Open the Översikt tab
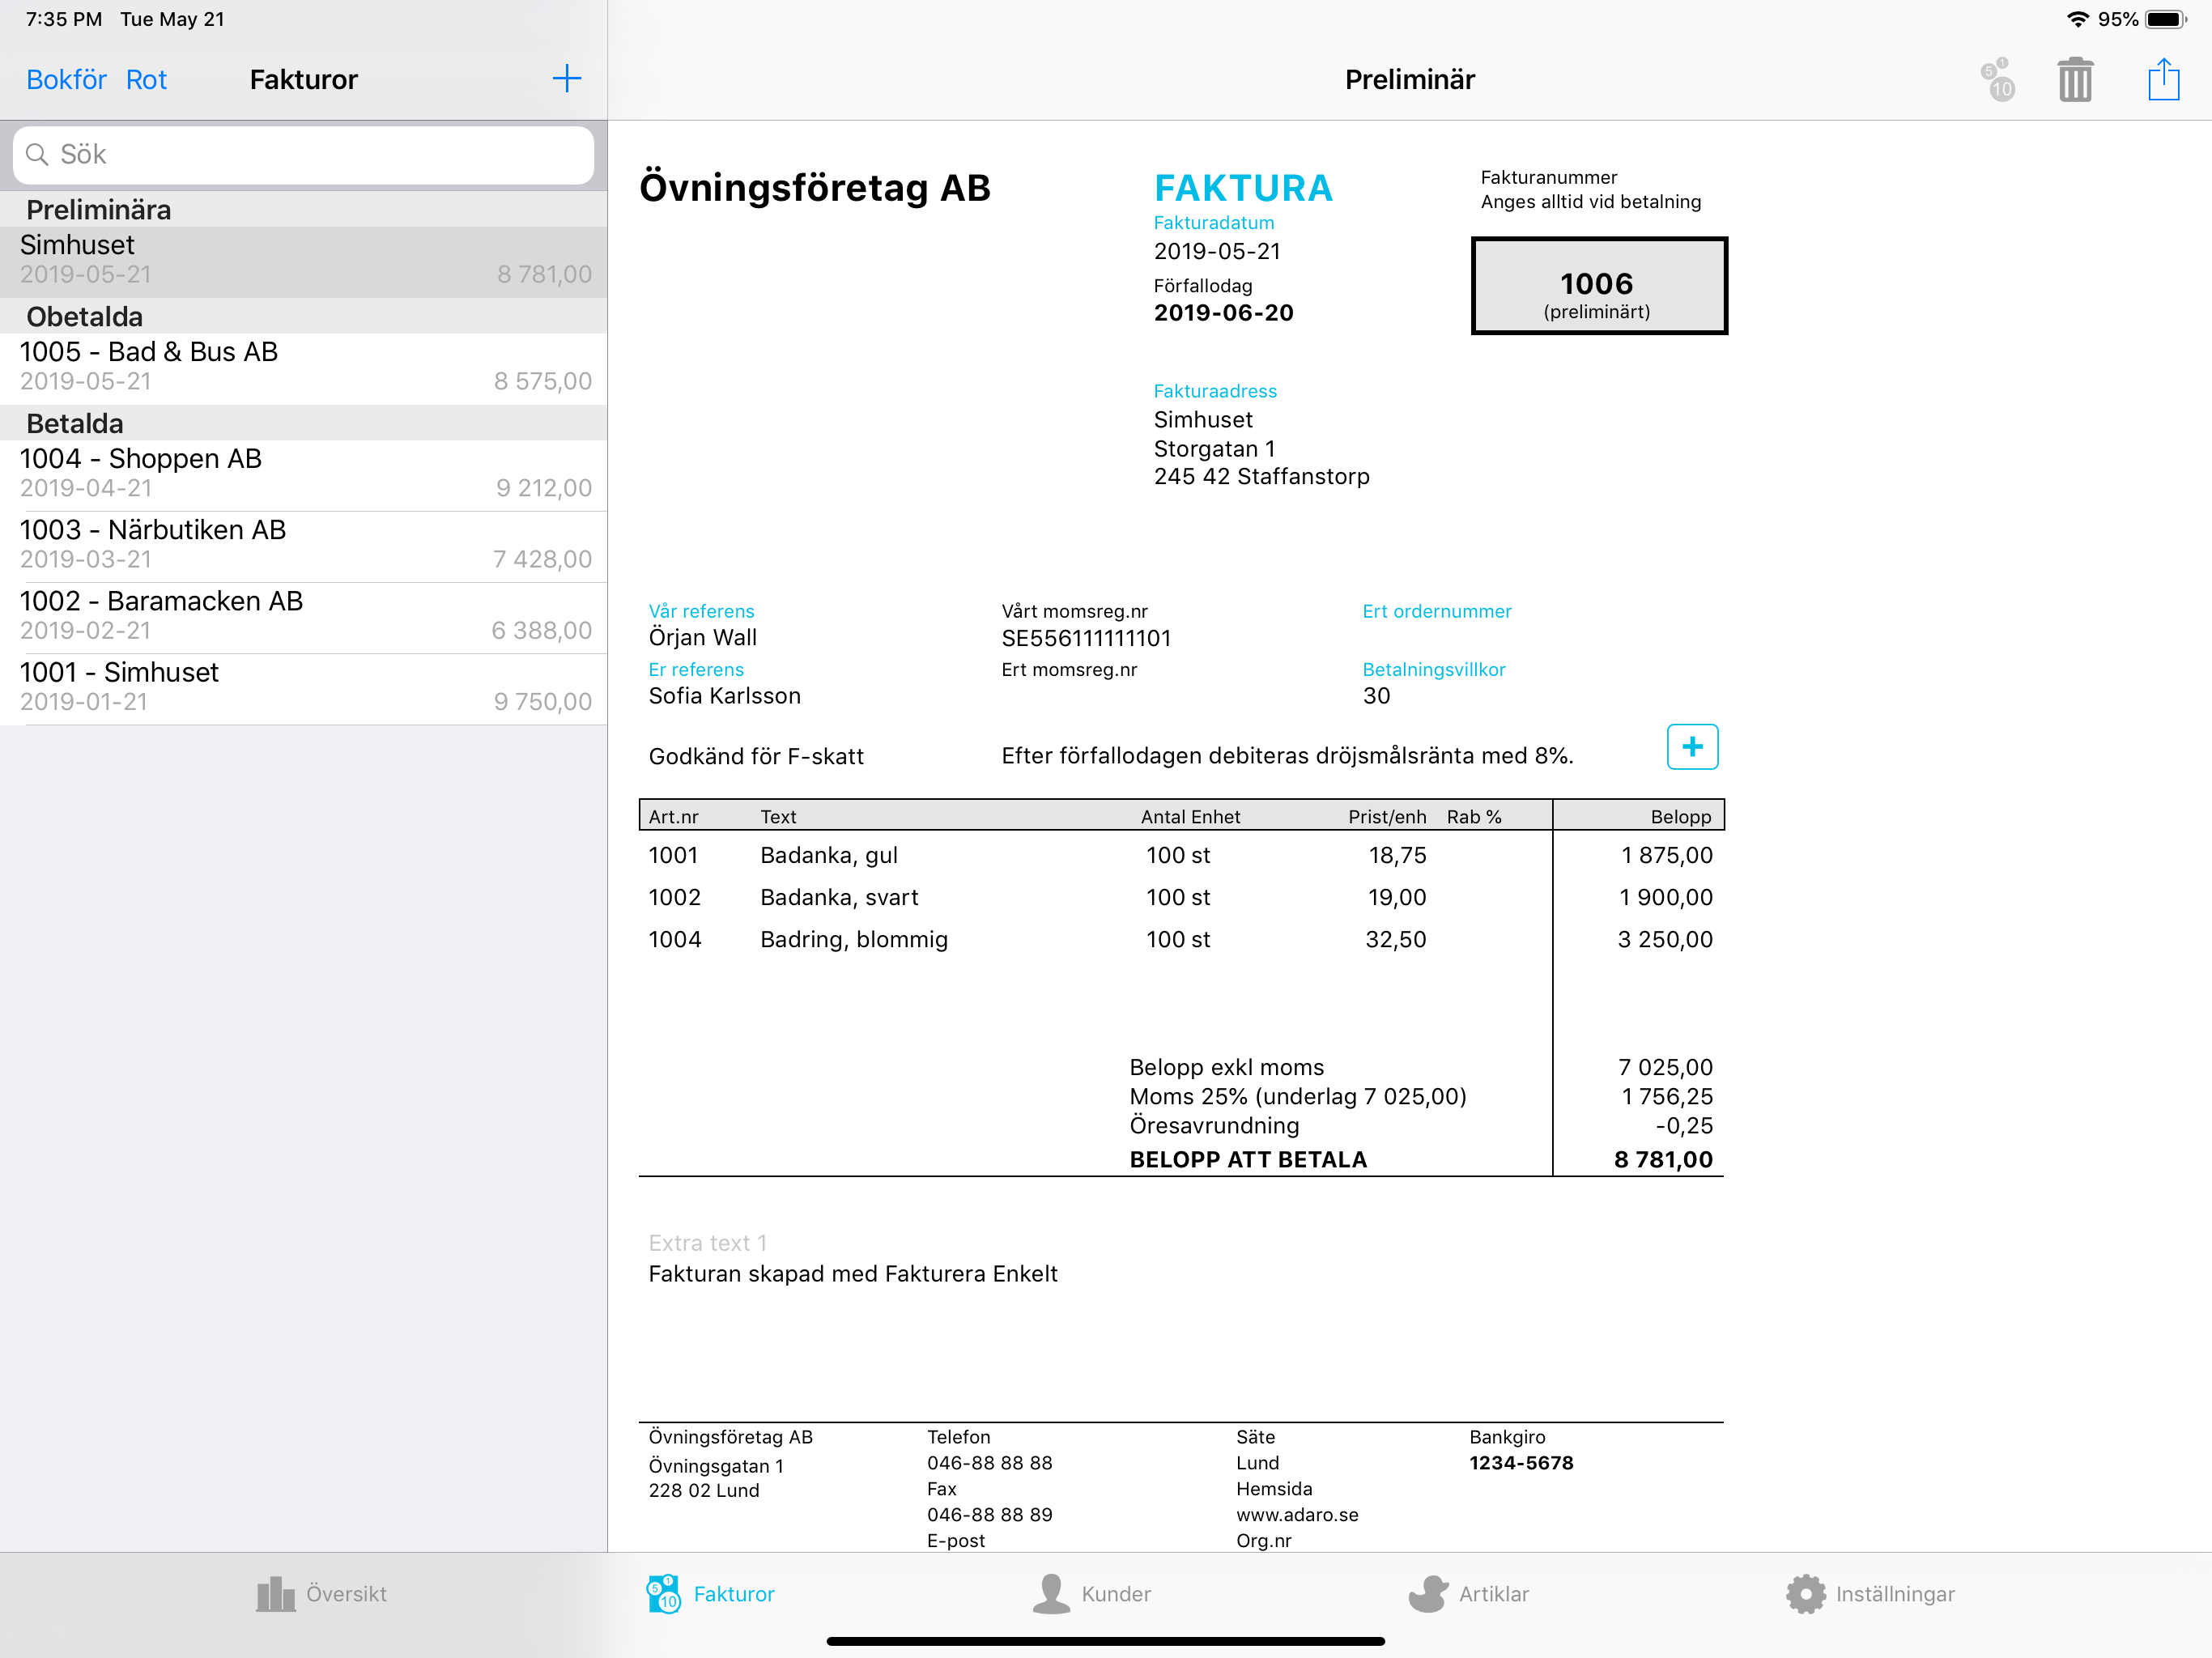2212x1658 pixels. tap(321, 1594)
